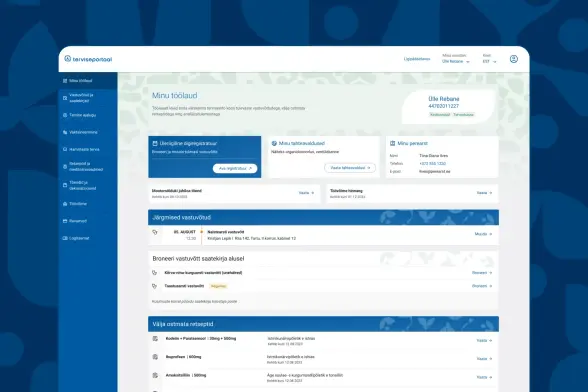Click the Välja ostmata retseptid section header
The width and height of the screenshot is (588, 392).
click(x=323, y=324)
